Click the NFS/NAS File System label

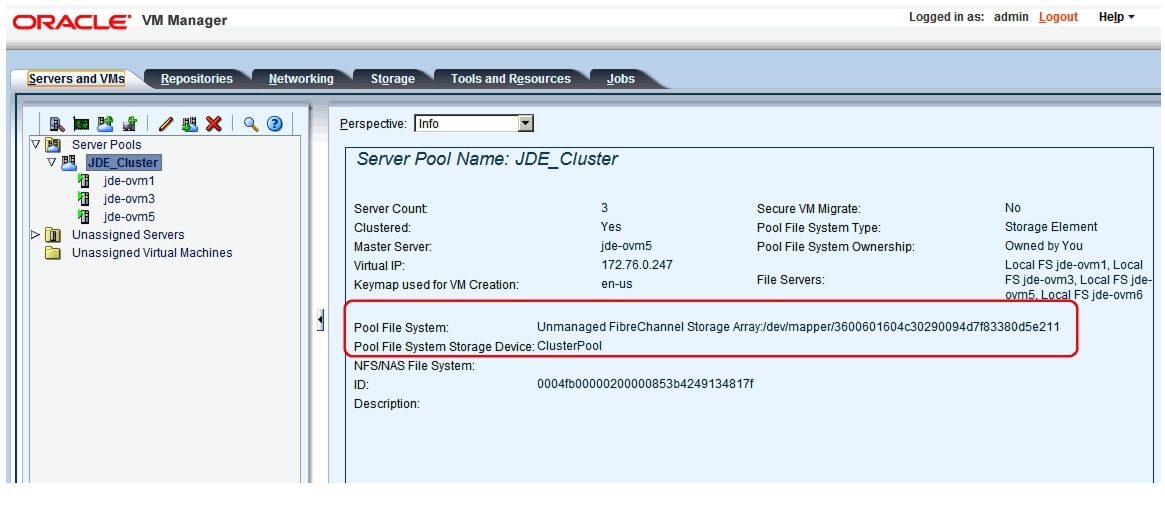(x=414, y=365)
